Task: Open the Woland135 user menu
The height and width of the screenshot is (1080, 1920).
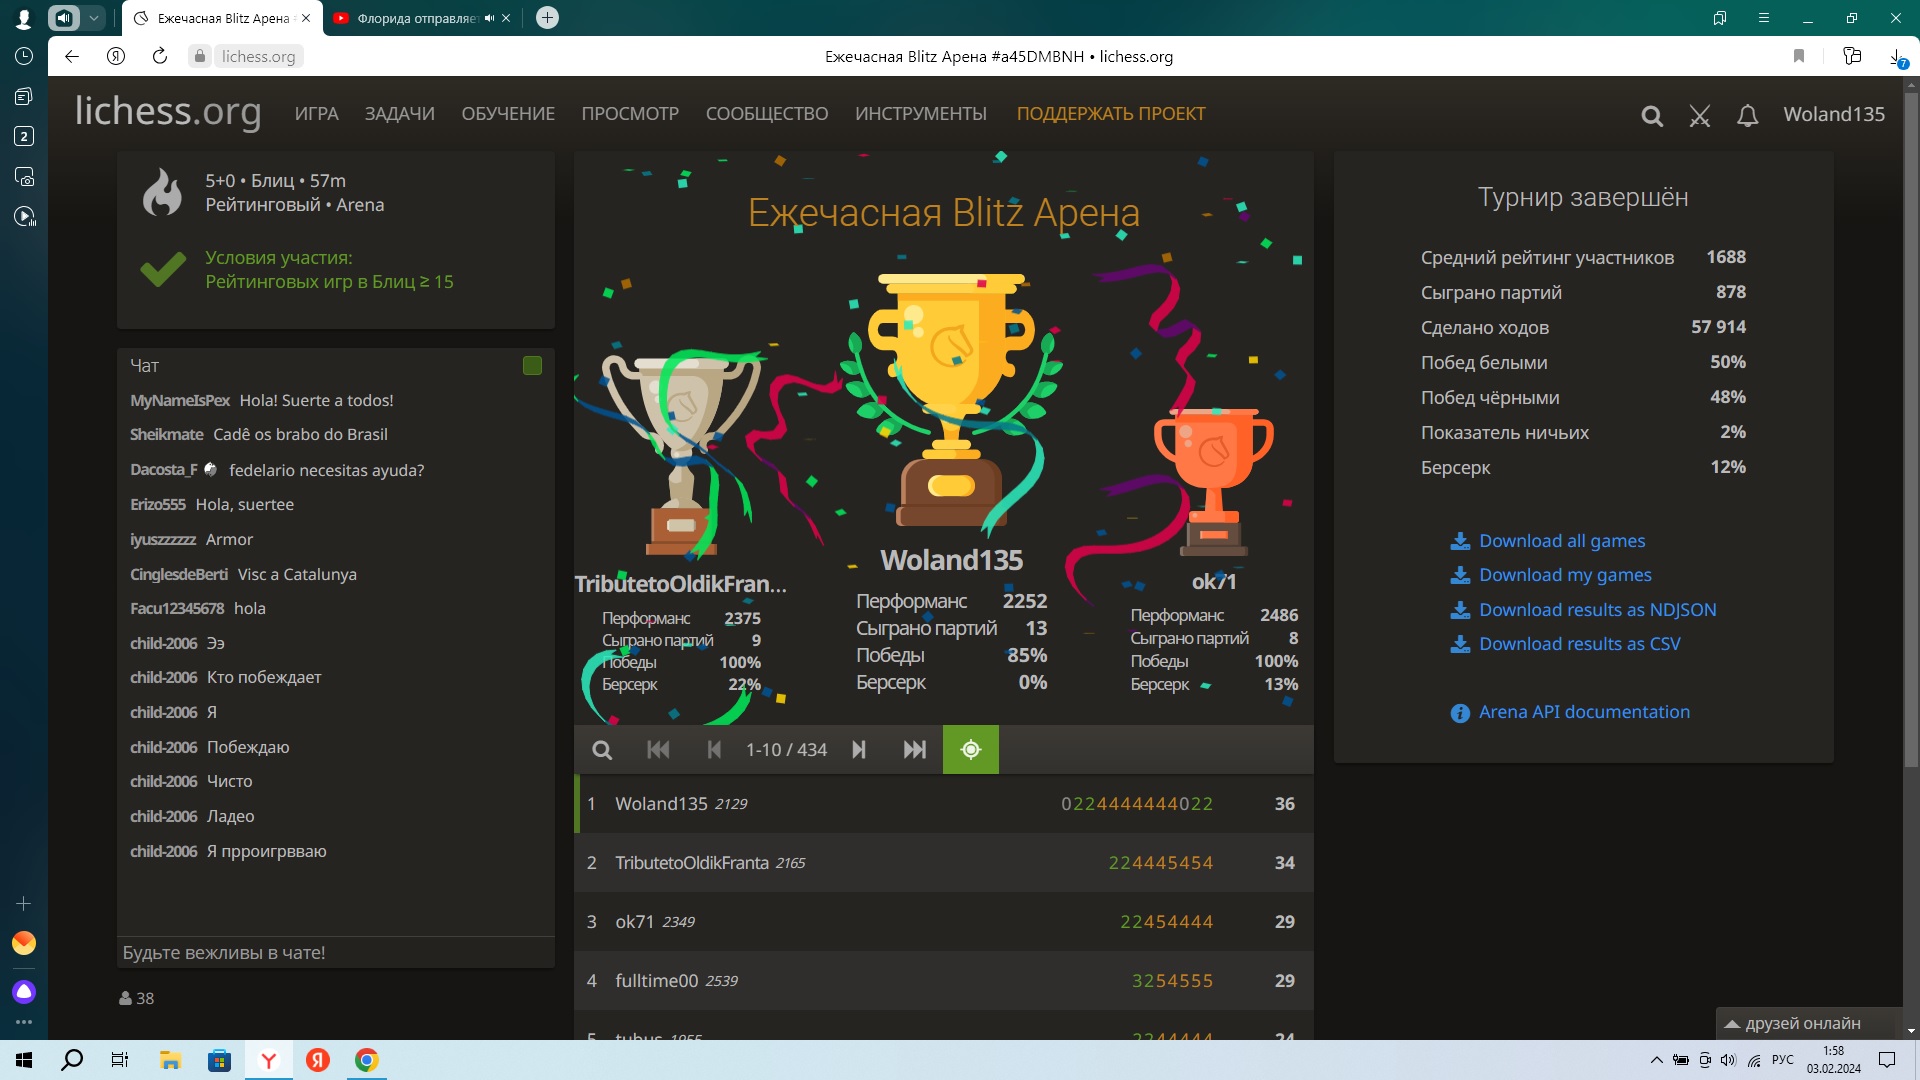Action: click(x=1834, y=114)
